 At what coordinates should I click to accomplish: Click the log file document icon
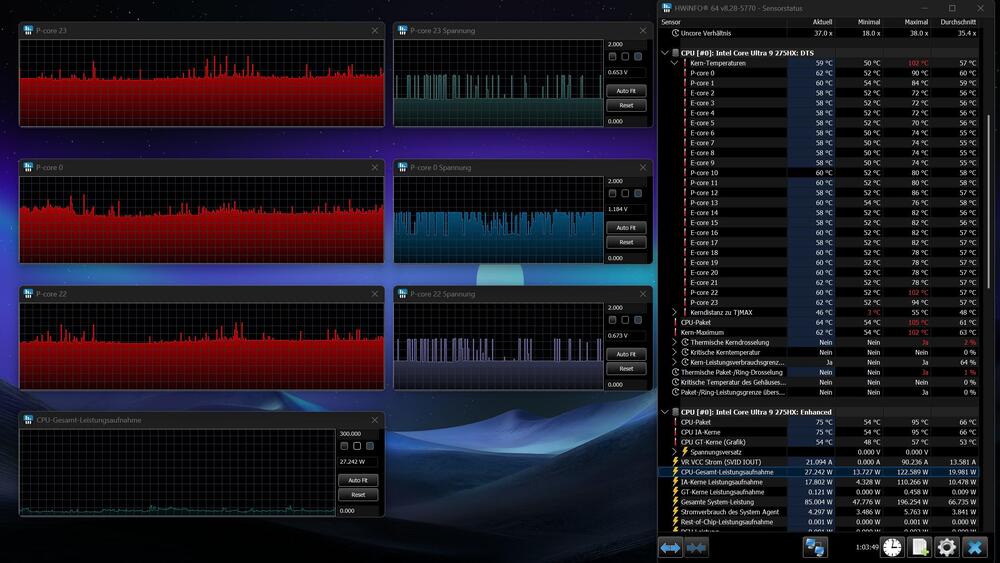pos(919,547)
